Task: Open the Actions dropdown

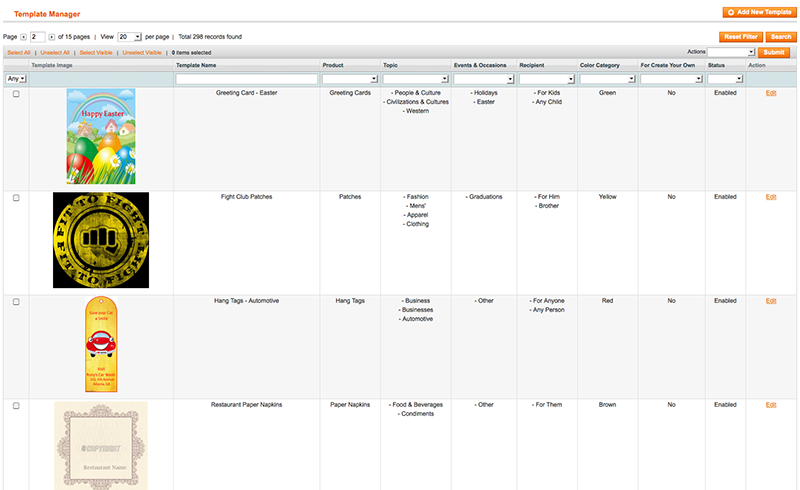Action: (731, 52)
